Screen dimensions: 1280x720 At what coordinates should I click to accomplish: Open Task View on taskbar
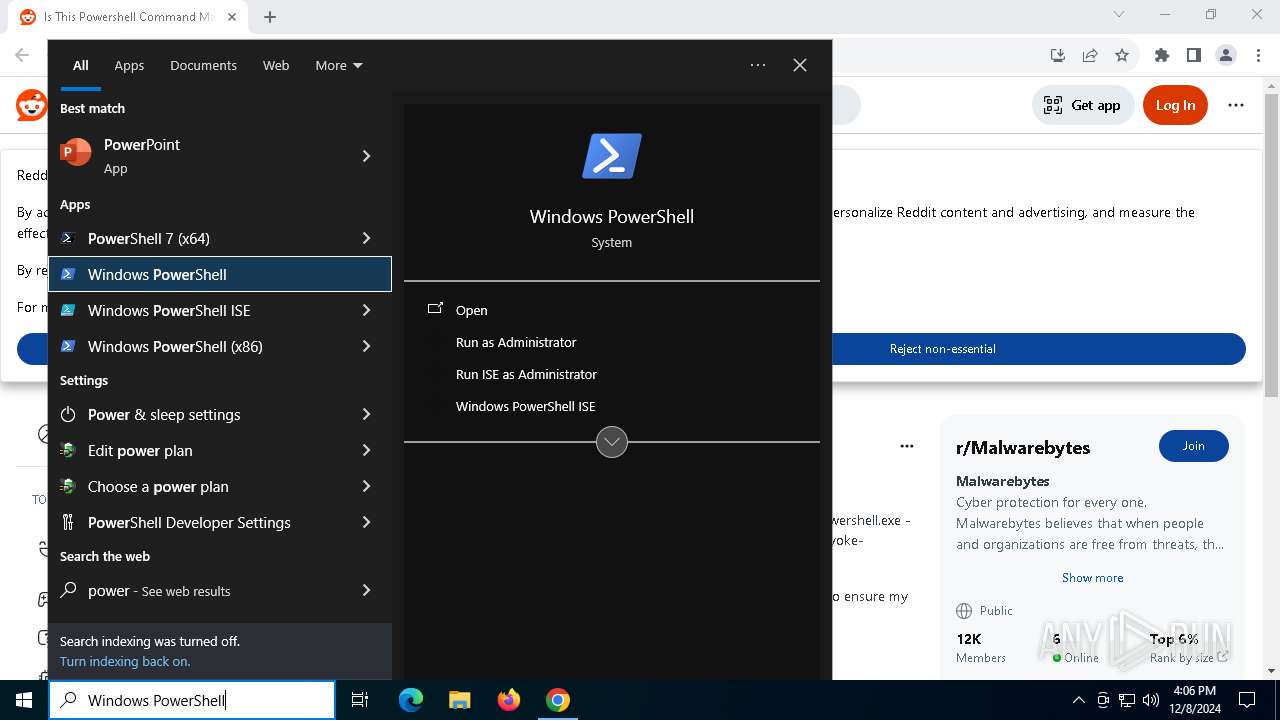(360, 700)
